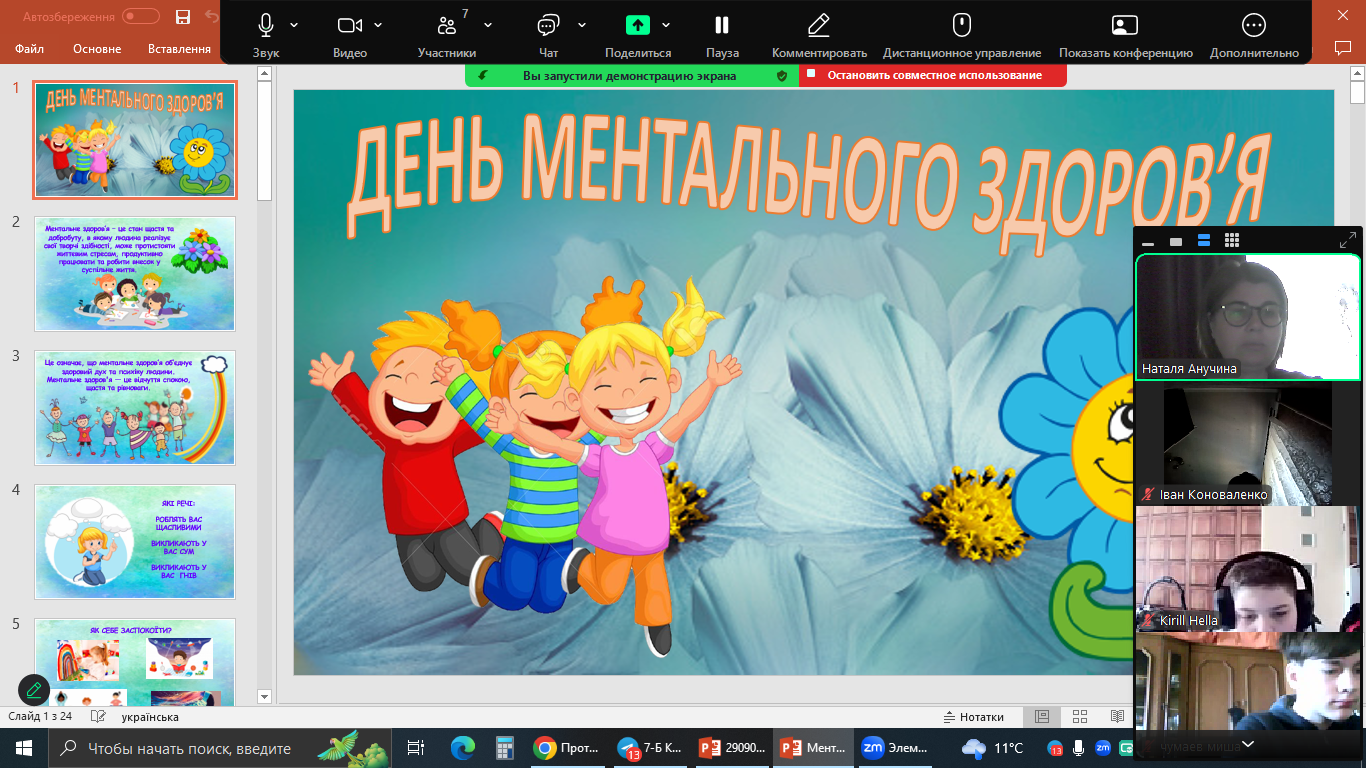Image resolution: width=1366 pixels, height=768 pixels.
Task: Switch to Reading view icon
Action: pos(1117,717)
